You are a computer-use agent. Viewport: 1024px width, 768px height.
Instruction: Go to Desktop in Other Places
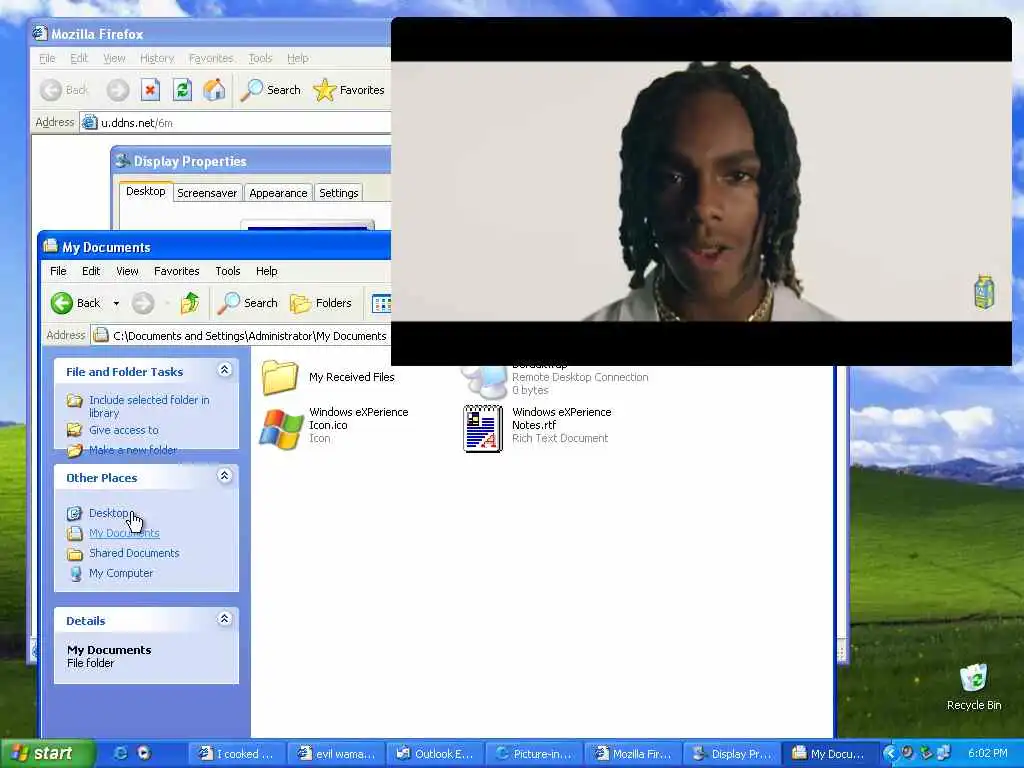pyautogui.click(x=108, y=513)
